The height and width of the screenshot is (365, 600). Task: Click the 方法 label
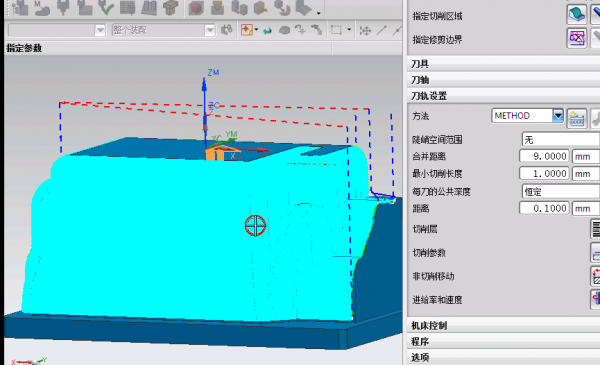[421, 116]
